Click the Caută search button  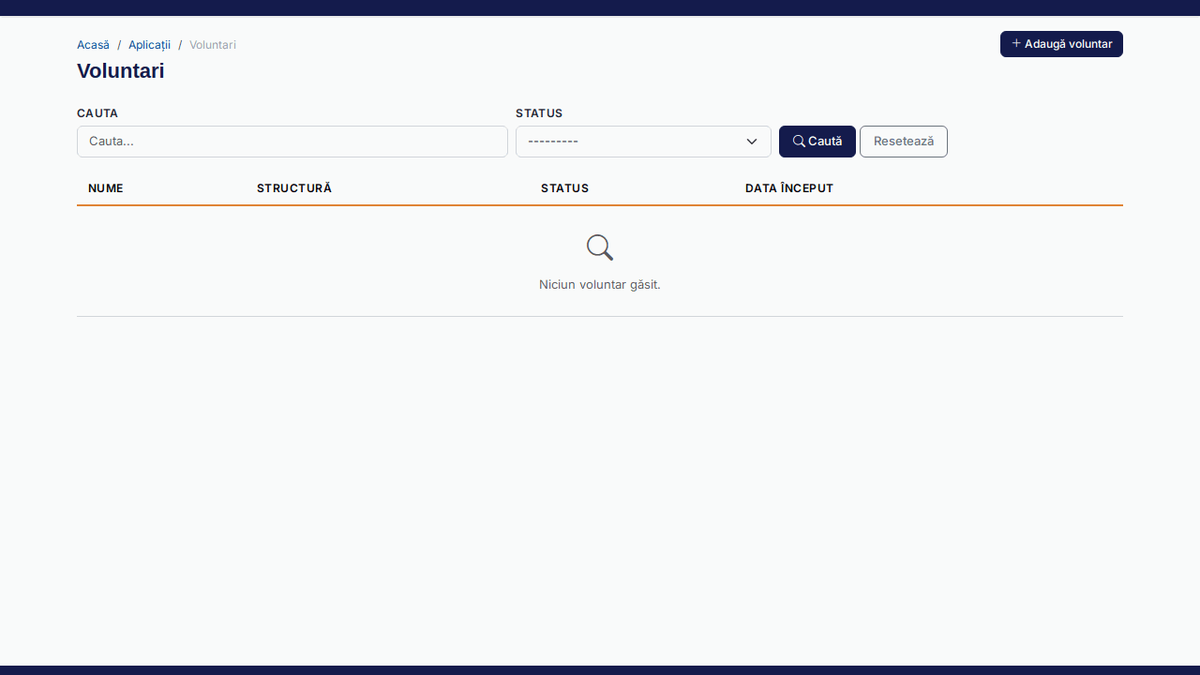tap(817, 141)
